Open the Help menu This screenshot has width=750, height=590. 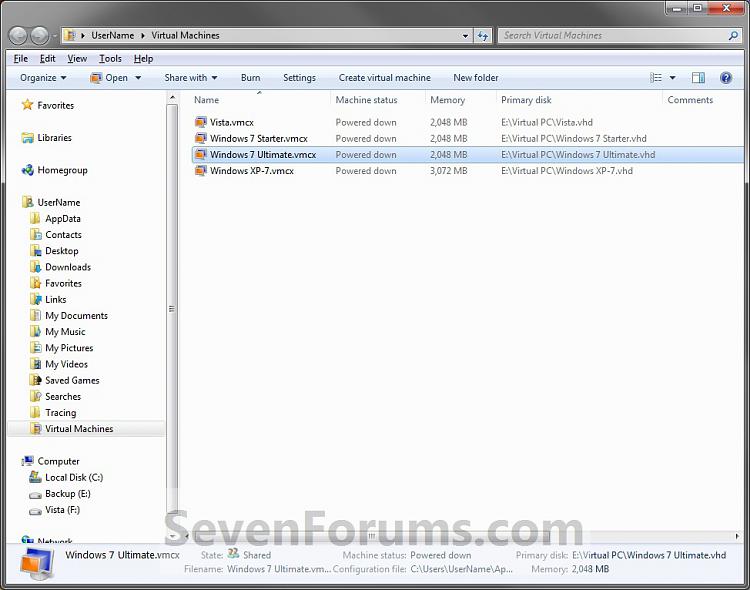143,58
